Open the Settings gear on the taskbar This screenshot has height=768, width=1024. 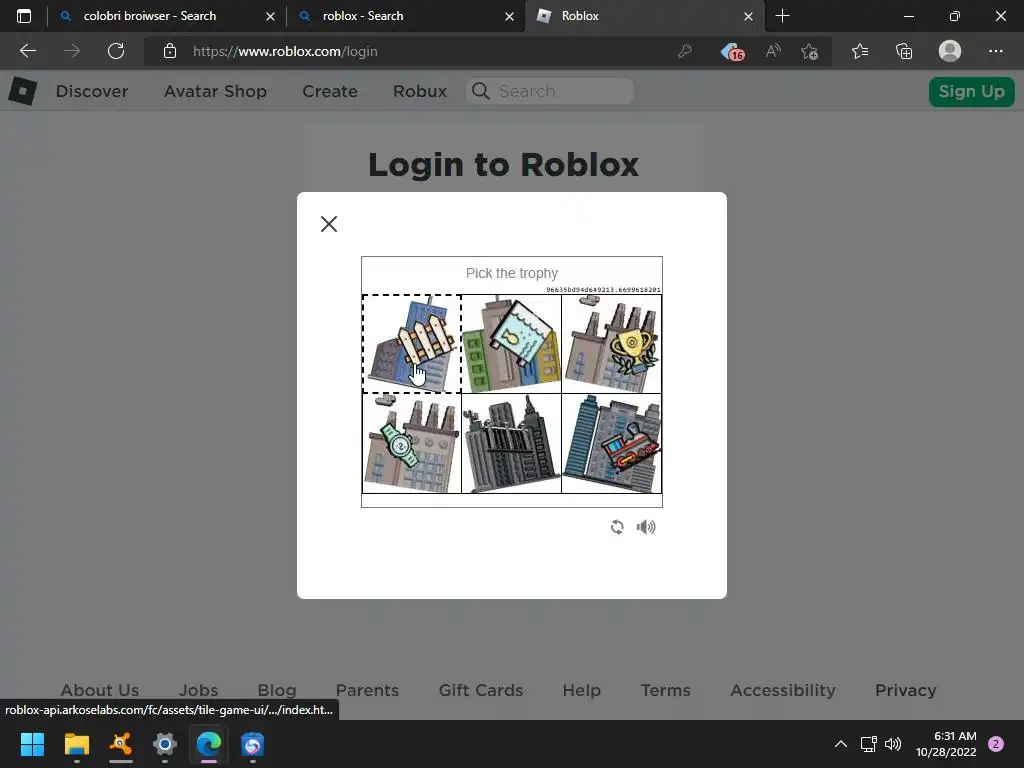[x=165, y=744]
